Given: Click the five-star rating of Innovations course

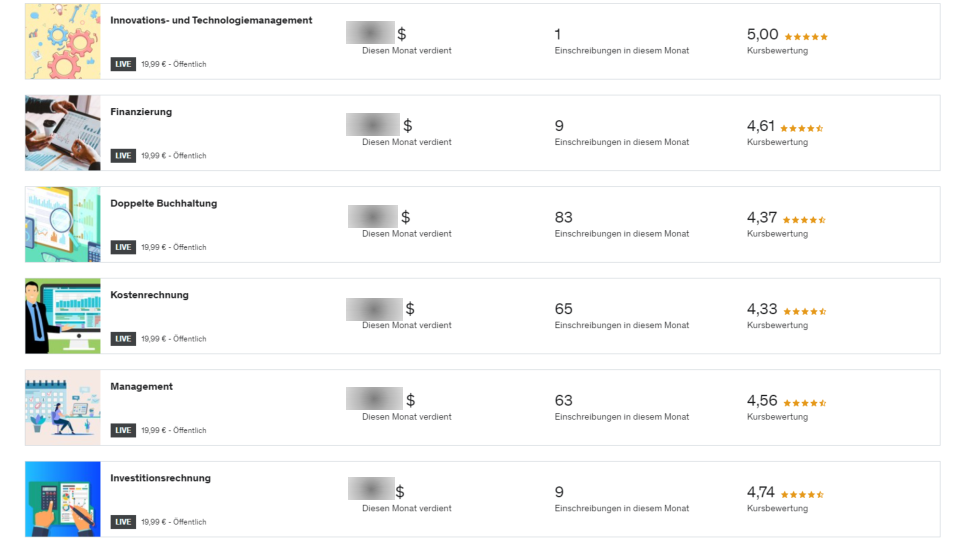Looking at the screenshot, I should pyautogui.click(x=806, y=37).
